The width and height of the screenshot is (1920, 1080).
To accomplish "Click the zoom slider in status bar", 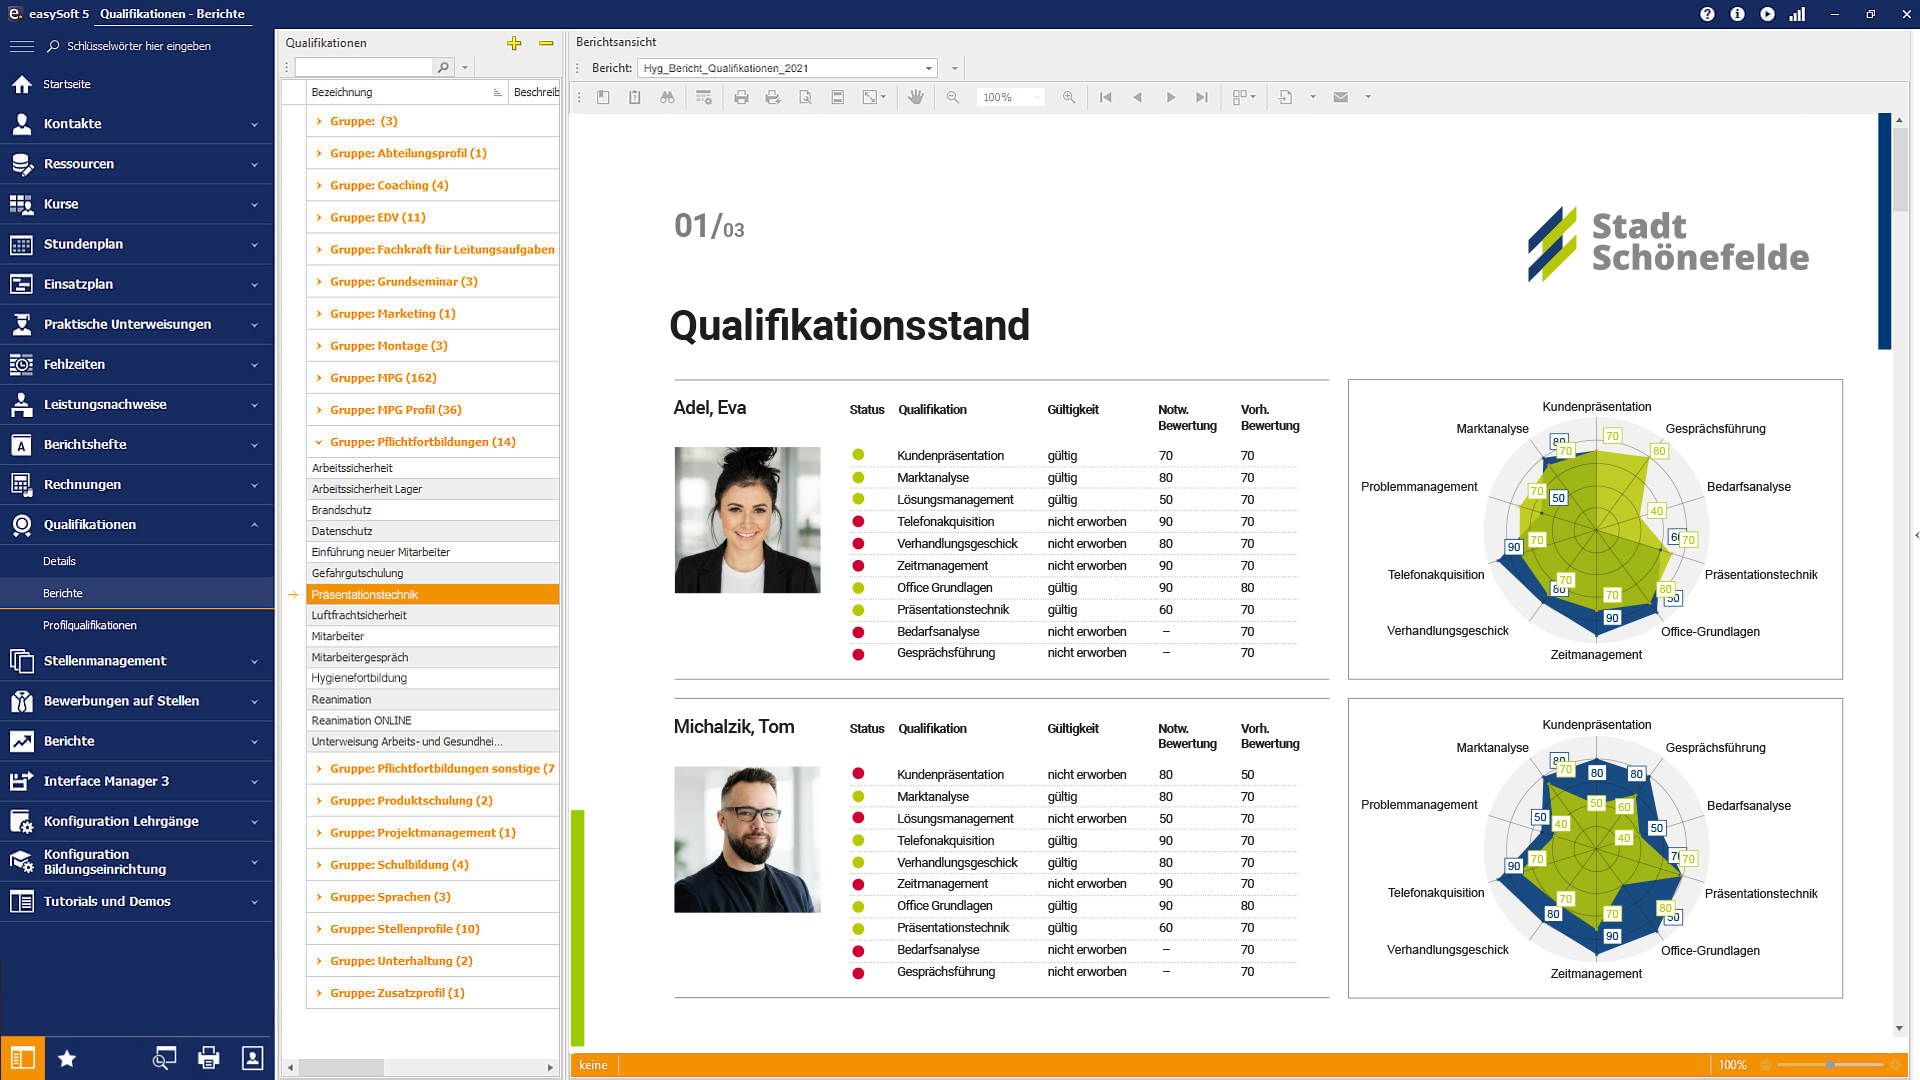I will click(1830, 1065).
